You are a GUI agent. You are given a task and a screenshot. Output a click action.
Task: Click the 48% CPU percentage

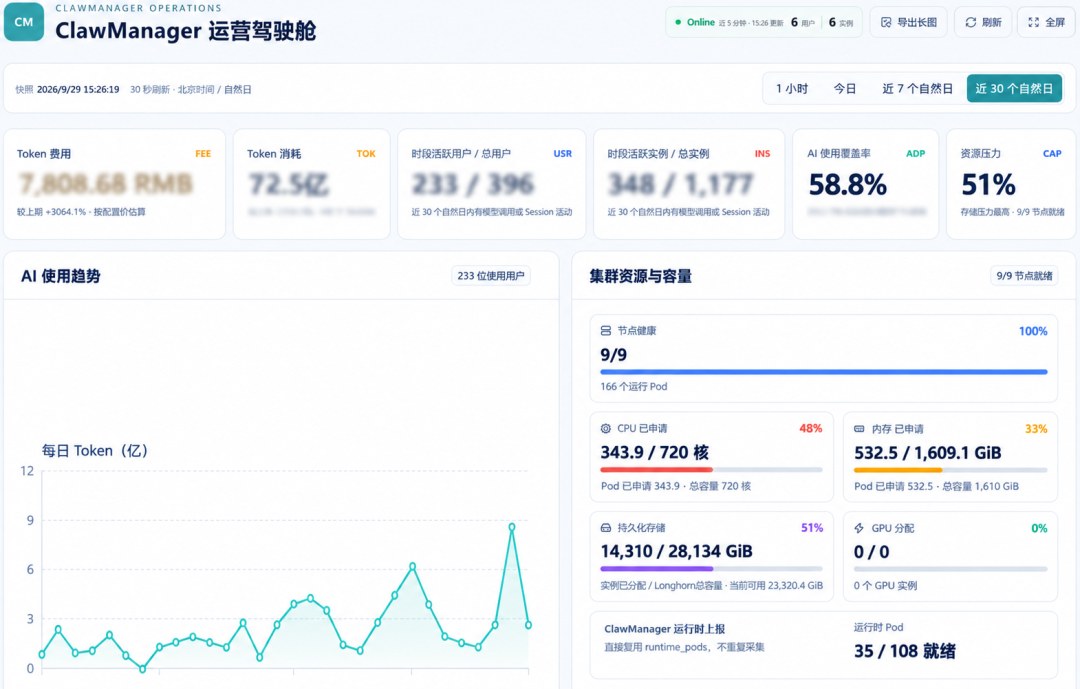(x=811, y=429)
